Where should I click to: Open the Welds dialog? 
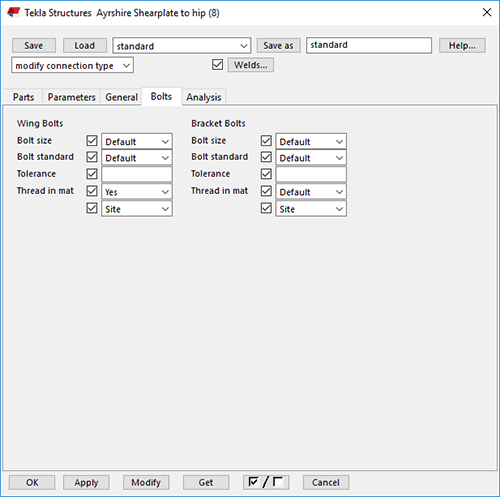(251, 65)
